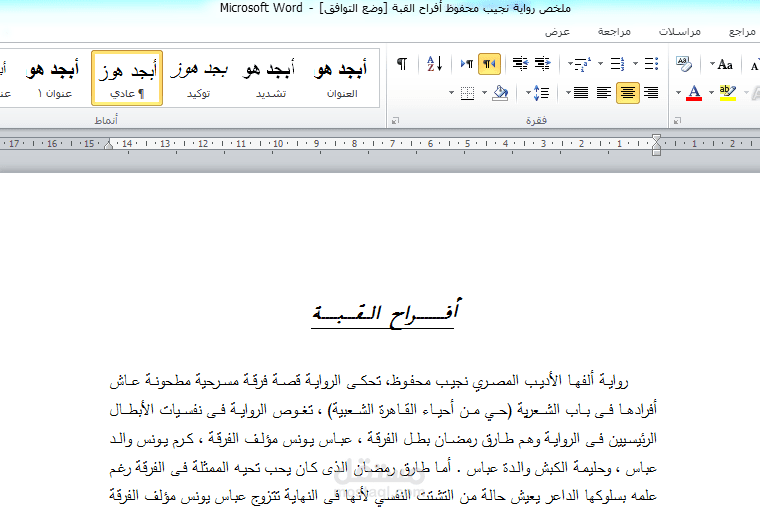Click the line starting رواية ألفها الأديب
The width and height of the screenshot is (760, 510).
[x=369, y=382]
